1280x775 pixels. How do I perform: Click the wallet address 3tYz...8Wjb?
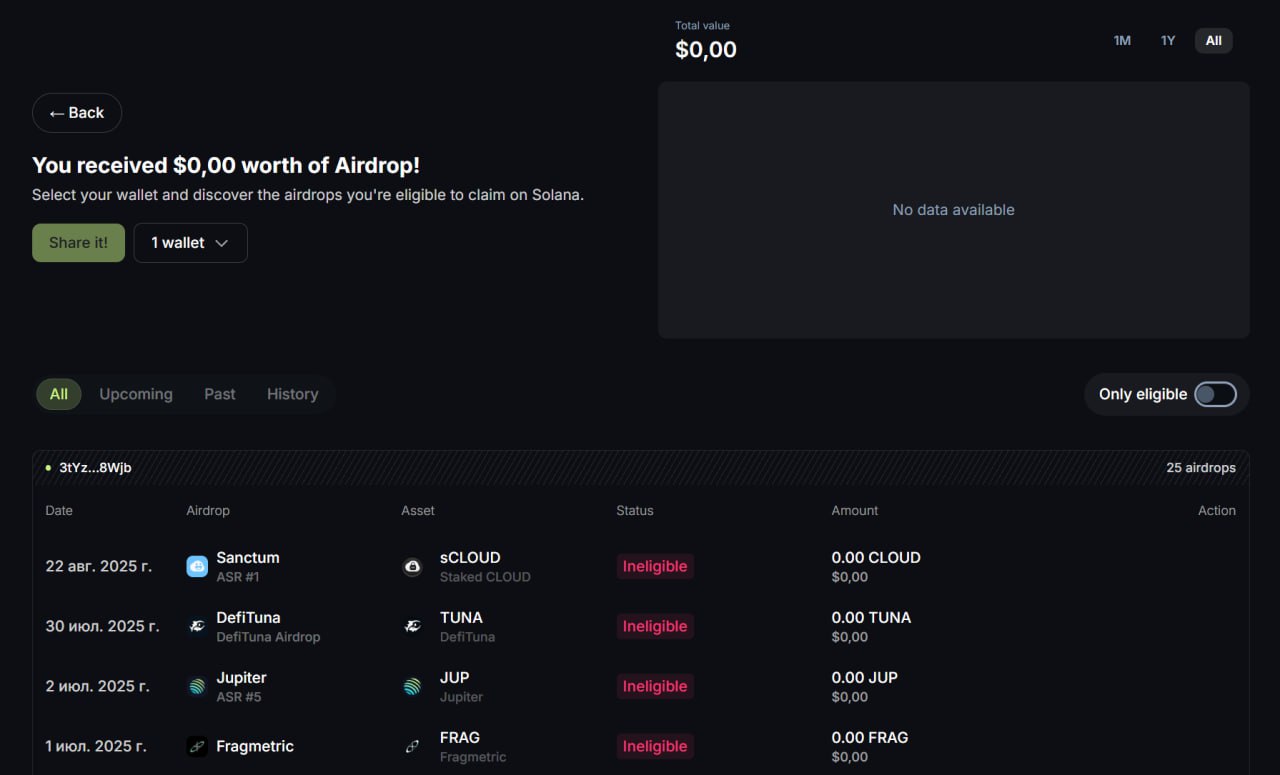(x=95, y=468)
